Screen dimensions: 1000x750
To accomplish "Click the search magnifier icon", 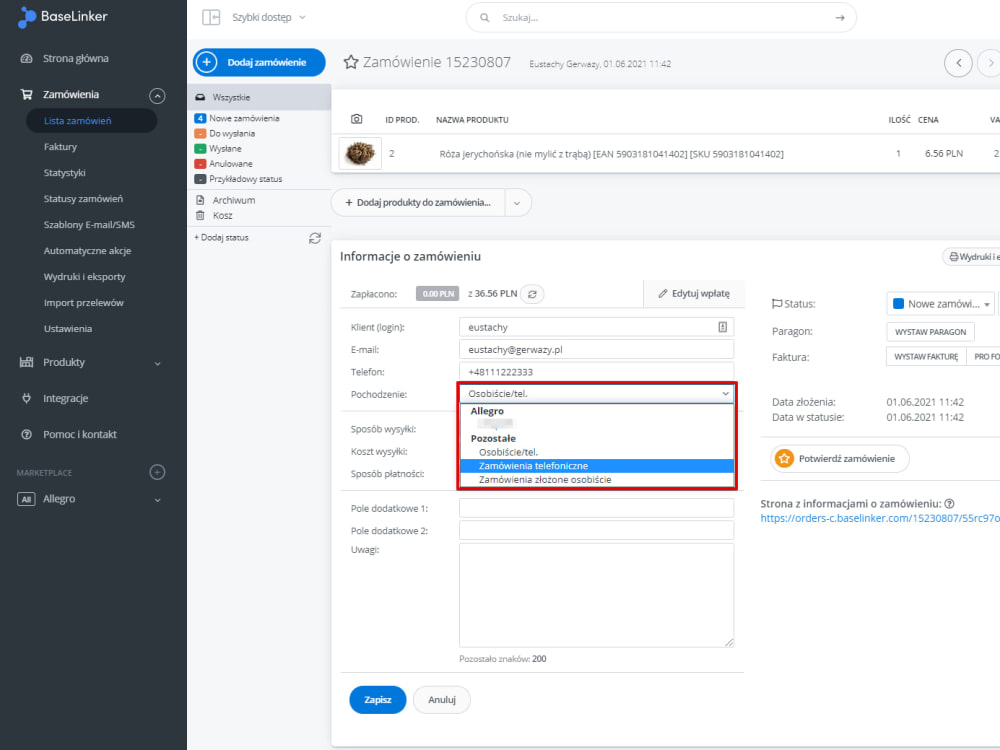I will [x=485, y=18].
